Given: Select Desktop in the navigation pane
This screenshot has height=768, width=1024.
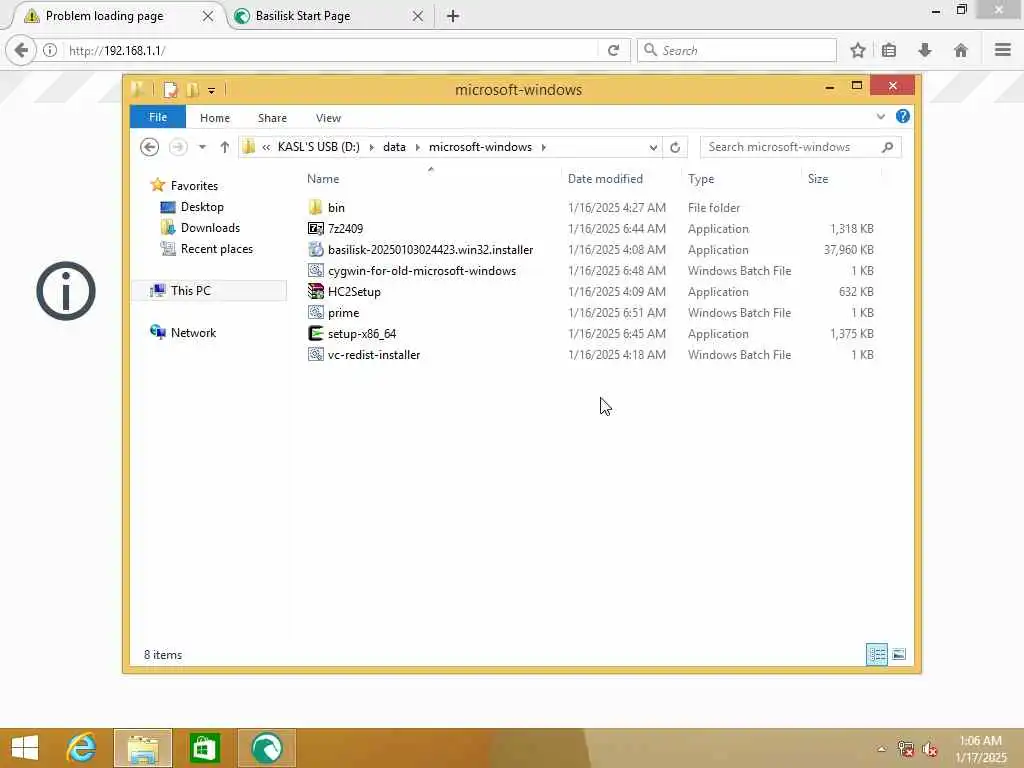Looking at the screenshot, I should (x=202, y=206).
